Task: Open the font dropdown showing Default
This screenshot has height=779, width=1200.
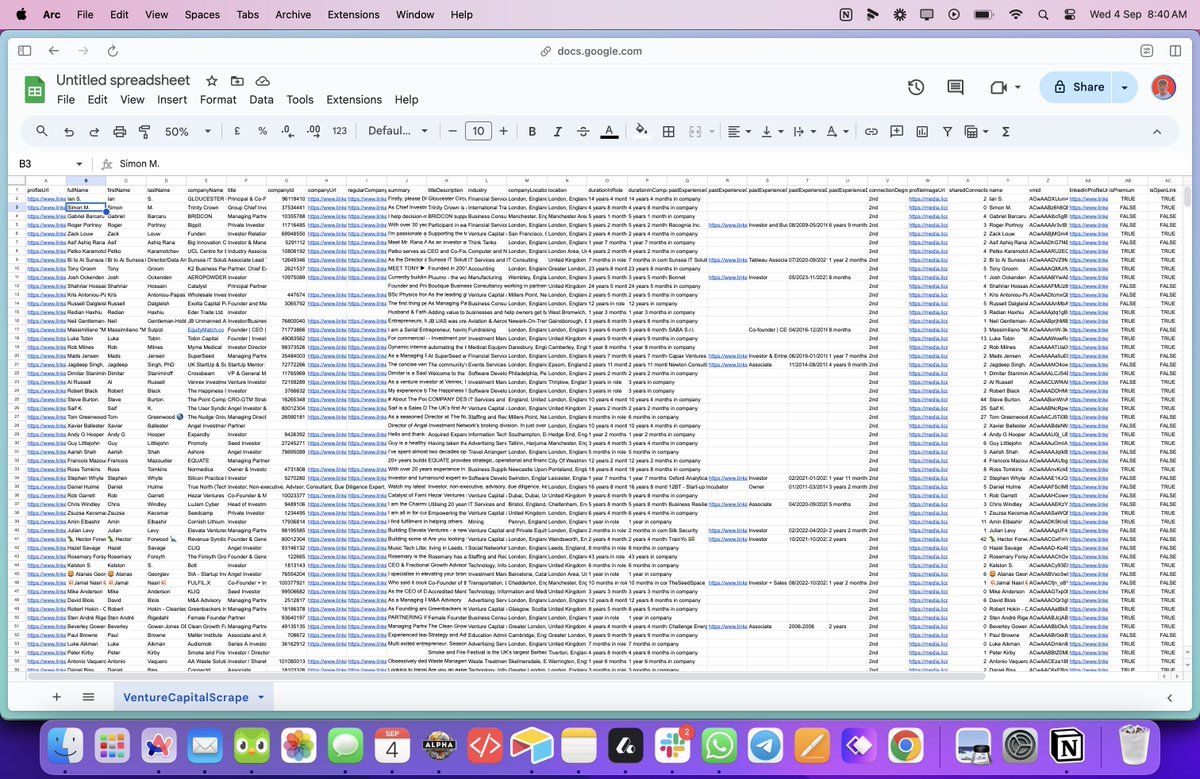Action: [395, 131]
